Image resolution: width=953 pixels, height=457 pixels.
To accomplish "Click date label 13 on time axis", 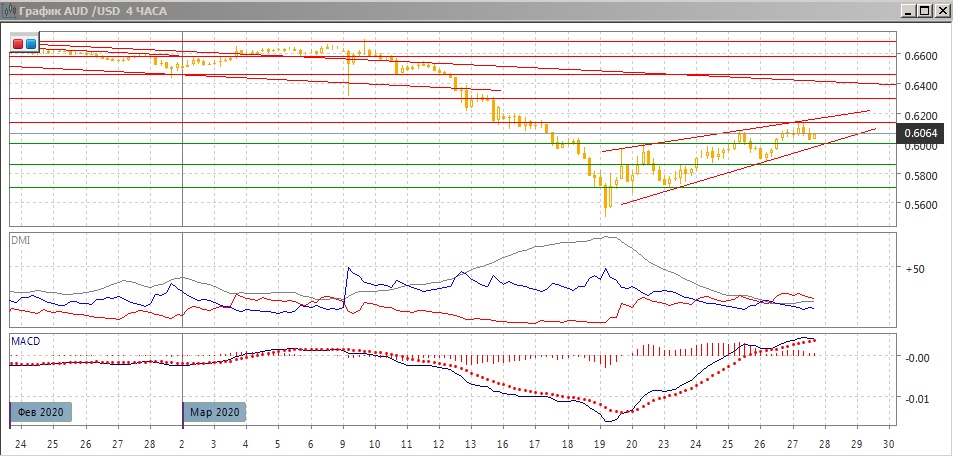I will click(x=470, y=443).
